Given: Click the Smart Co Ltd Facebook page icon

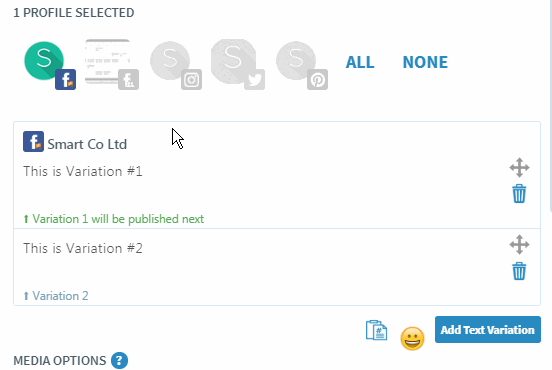Looking at the screenshot, I should [33, 142].
